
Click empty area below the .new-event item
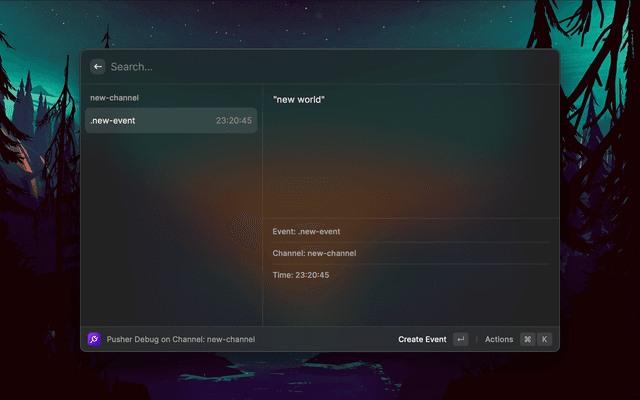(x=170, y=230)
